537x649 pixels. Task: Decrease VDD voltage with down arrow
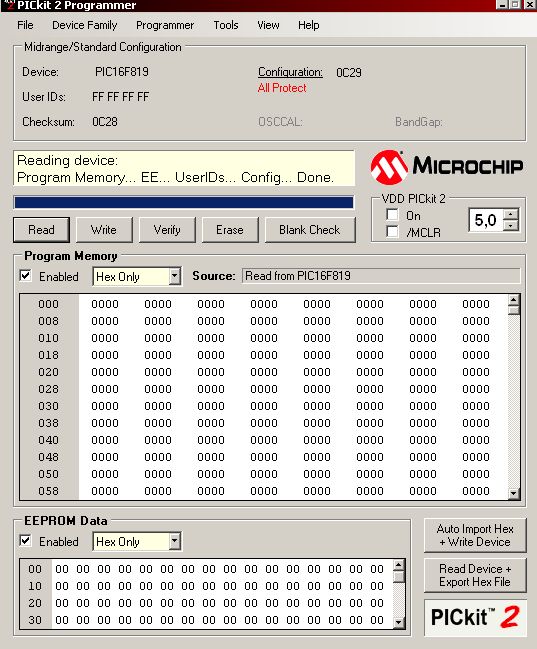coord(511,225)
